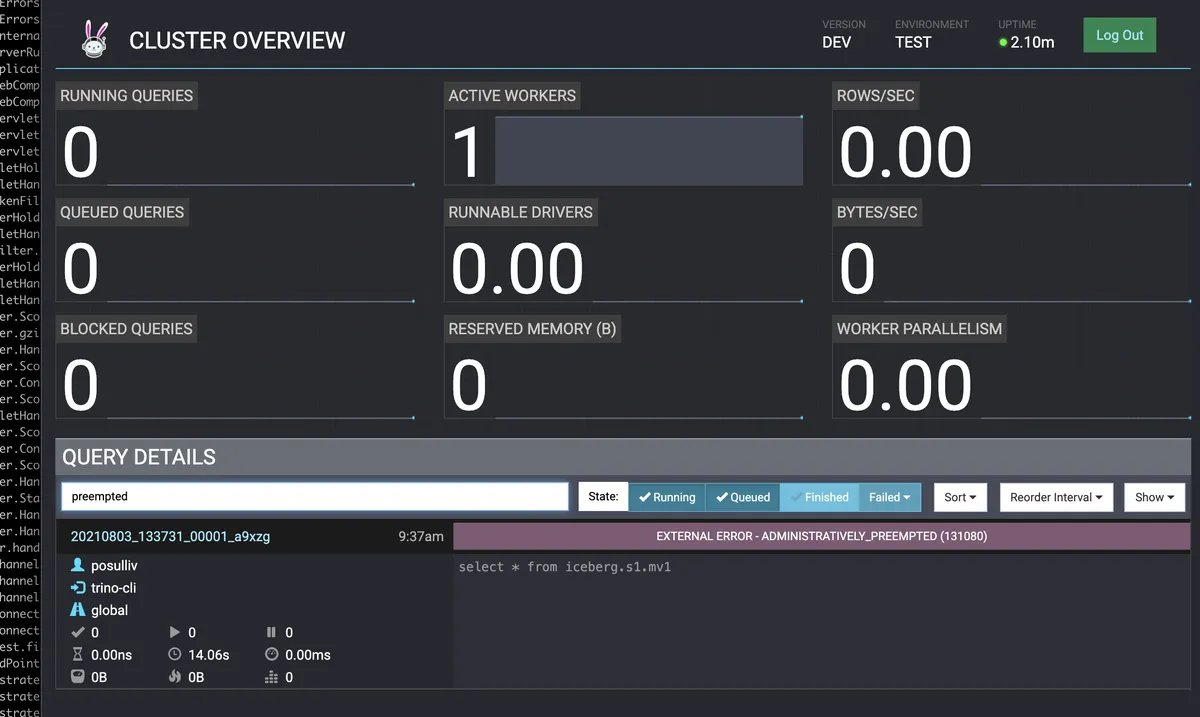Toggle the Finished state filter
Viewport: 1200px width, 717px height.
tap(819, 497)
